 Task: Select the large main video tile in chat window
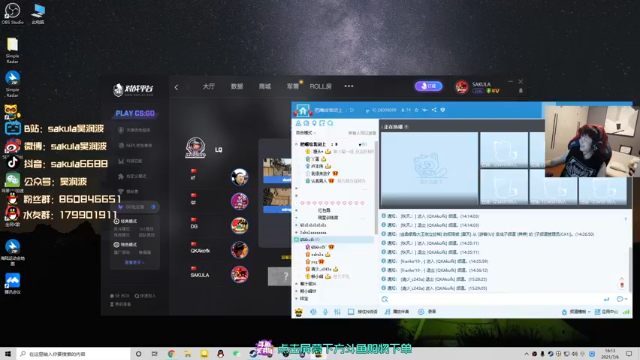429,169
